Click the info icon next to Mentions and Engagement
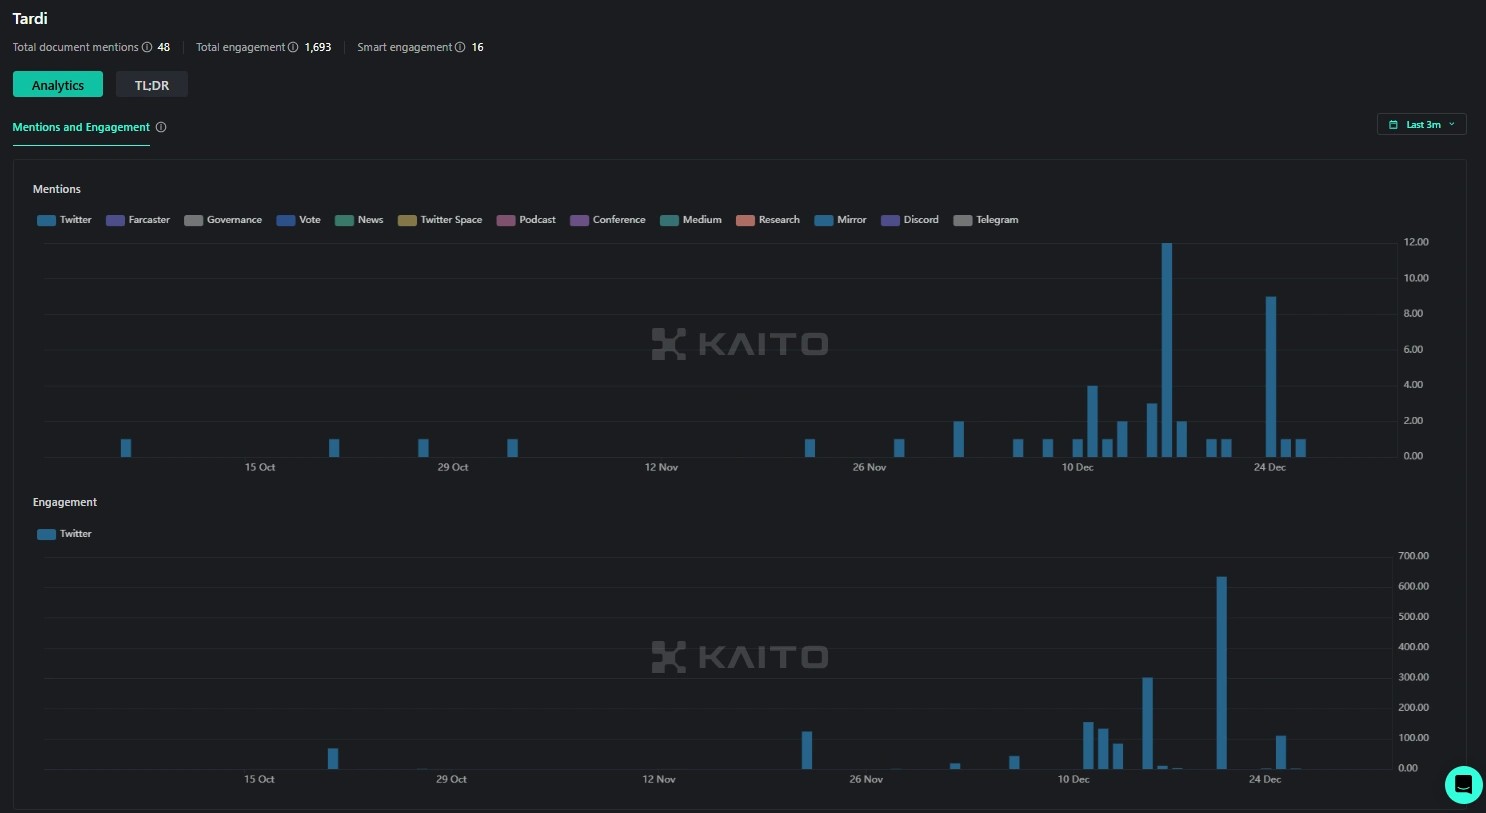The width and height of the screenshot is (1486, 813). coord(161,127)
